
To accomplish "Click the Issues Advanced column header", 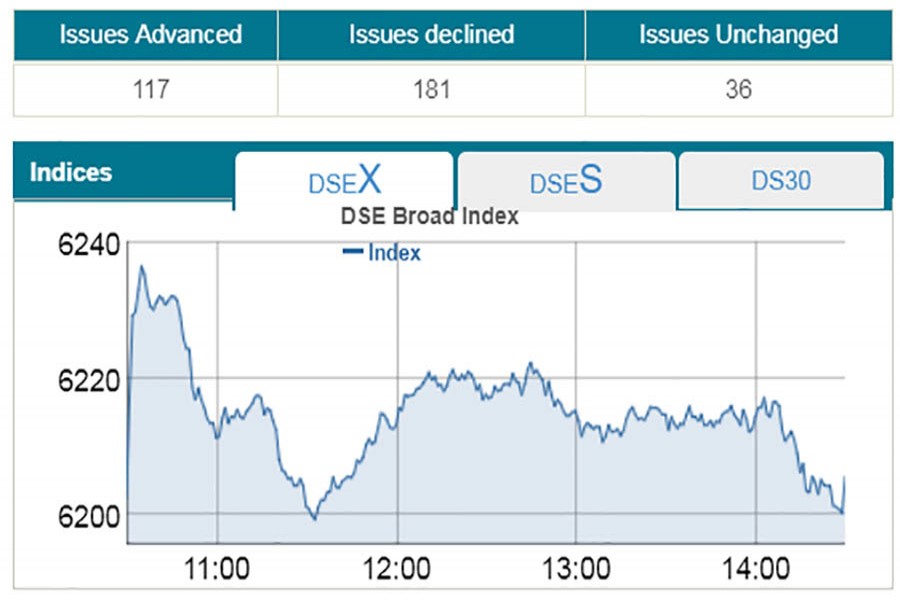I will [x=150, y=34].
